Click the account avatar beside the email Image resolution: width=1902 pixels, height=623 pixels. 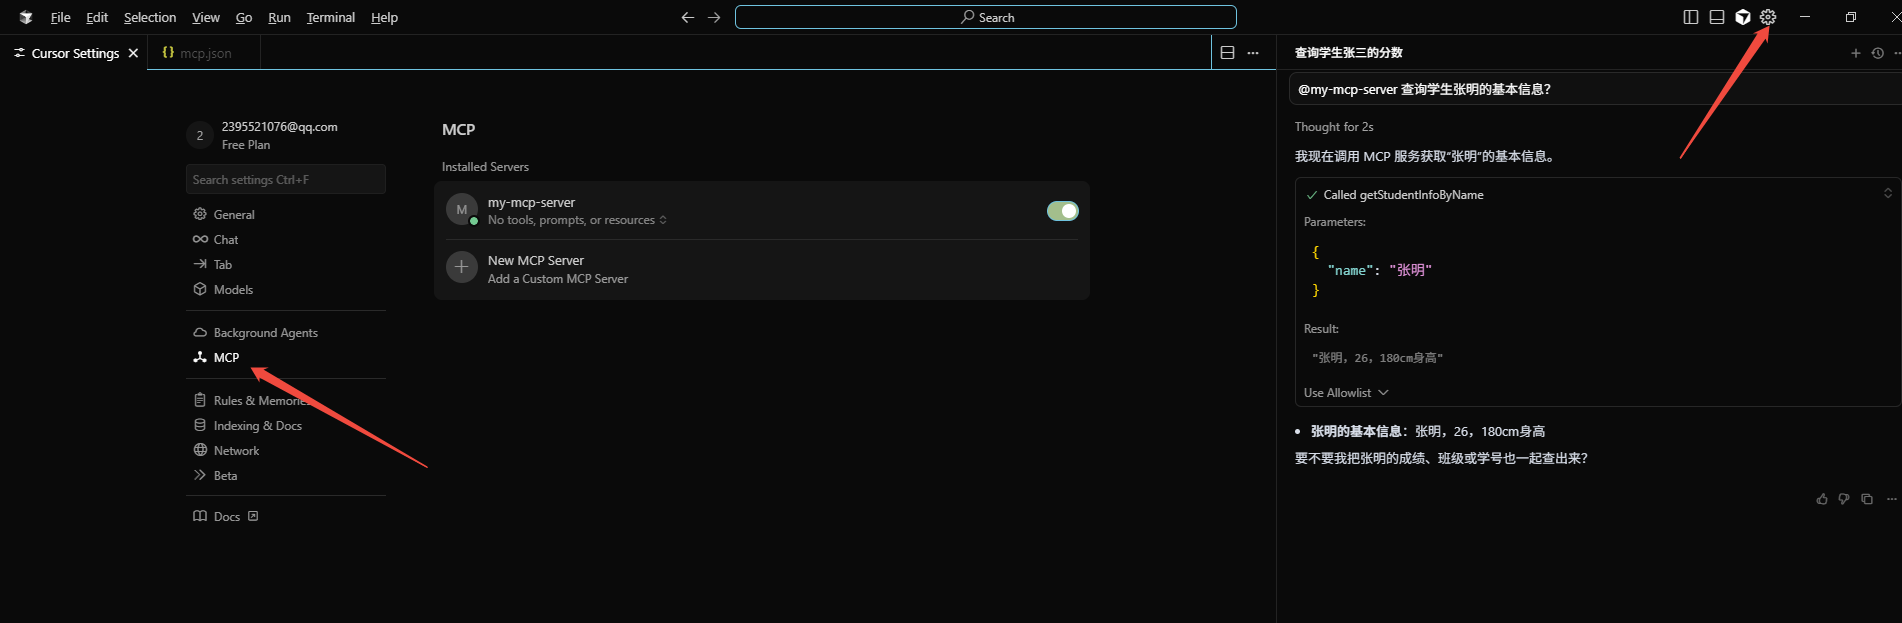point(200,135)
